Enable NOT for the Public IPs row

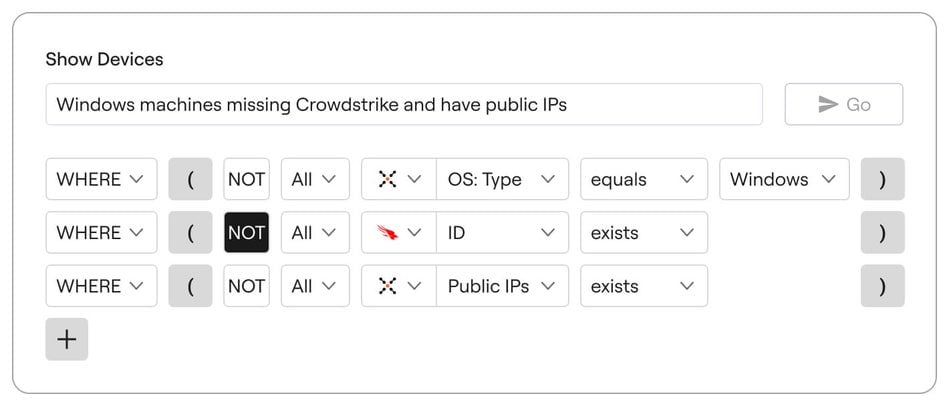(246, 286)
